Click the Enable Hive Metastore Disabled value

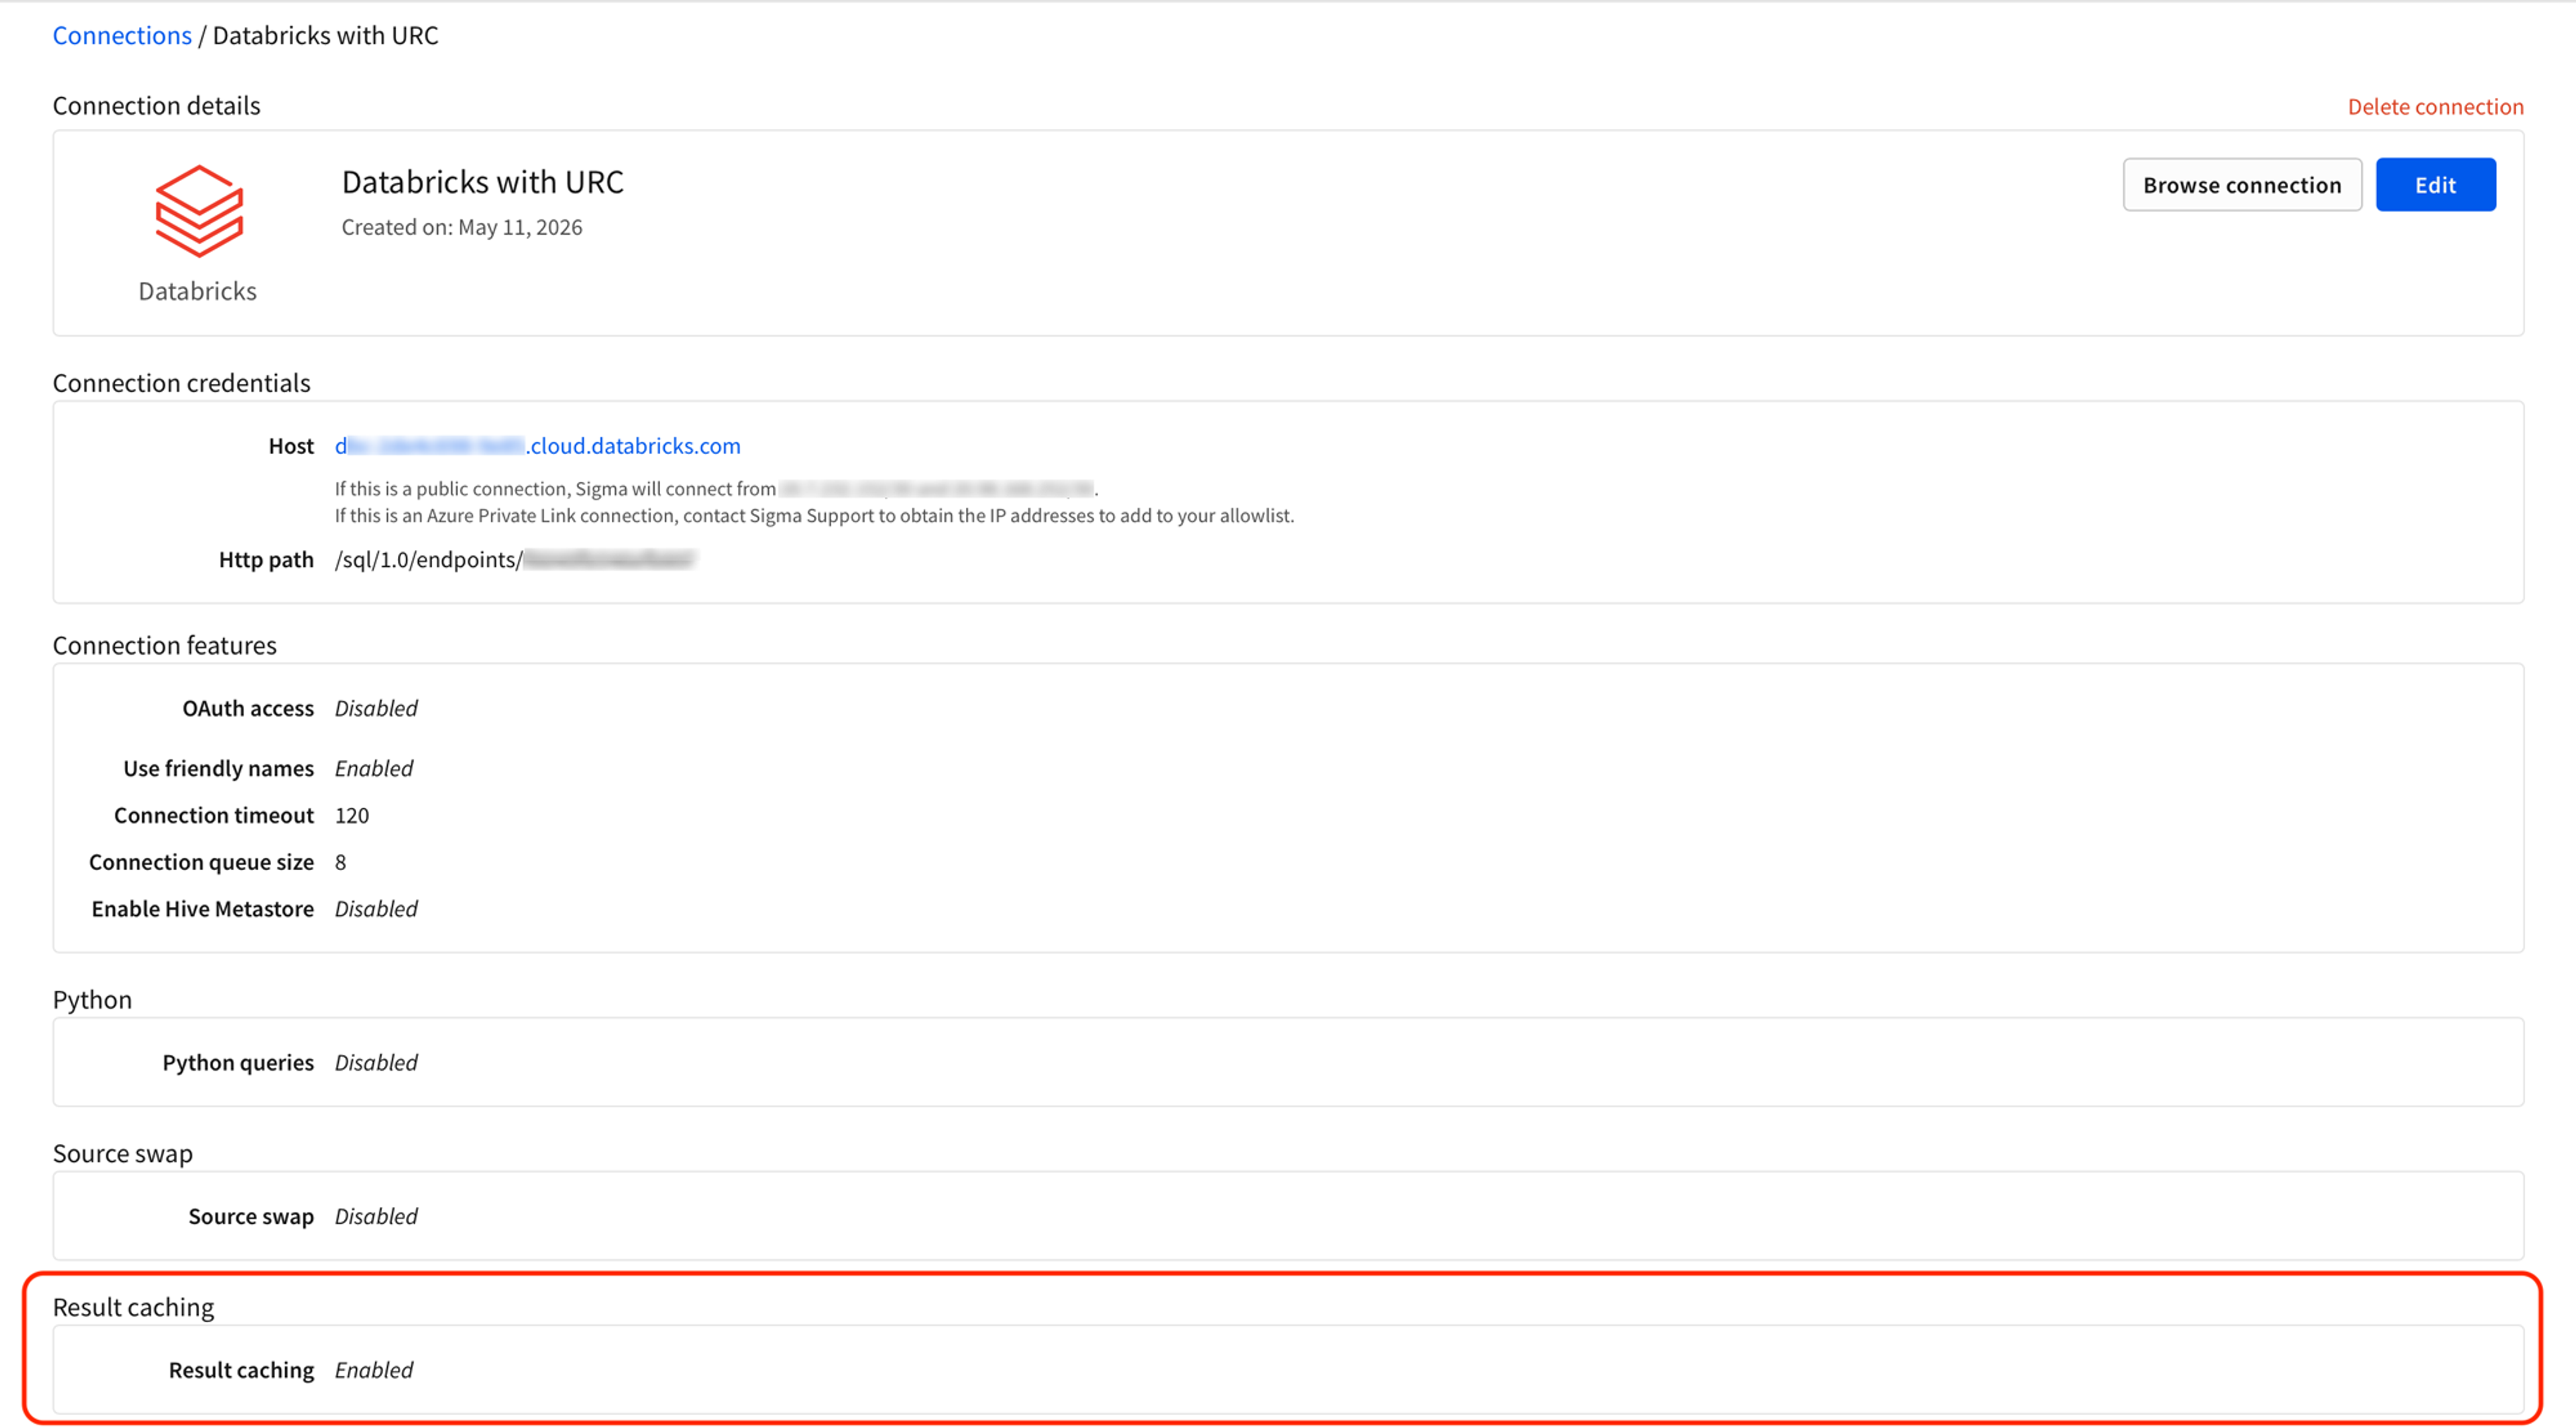pyautogui.click(x=376, y=909)
